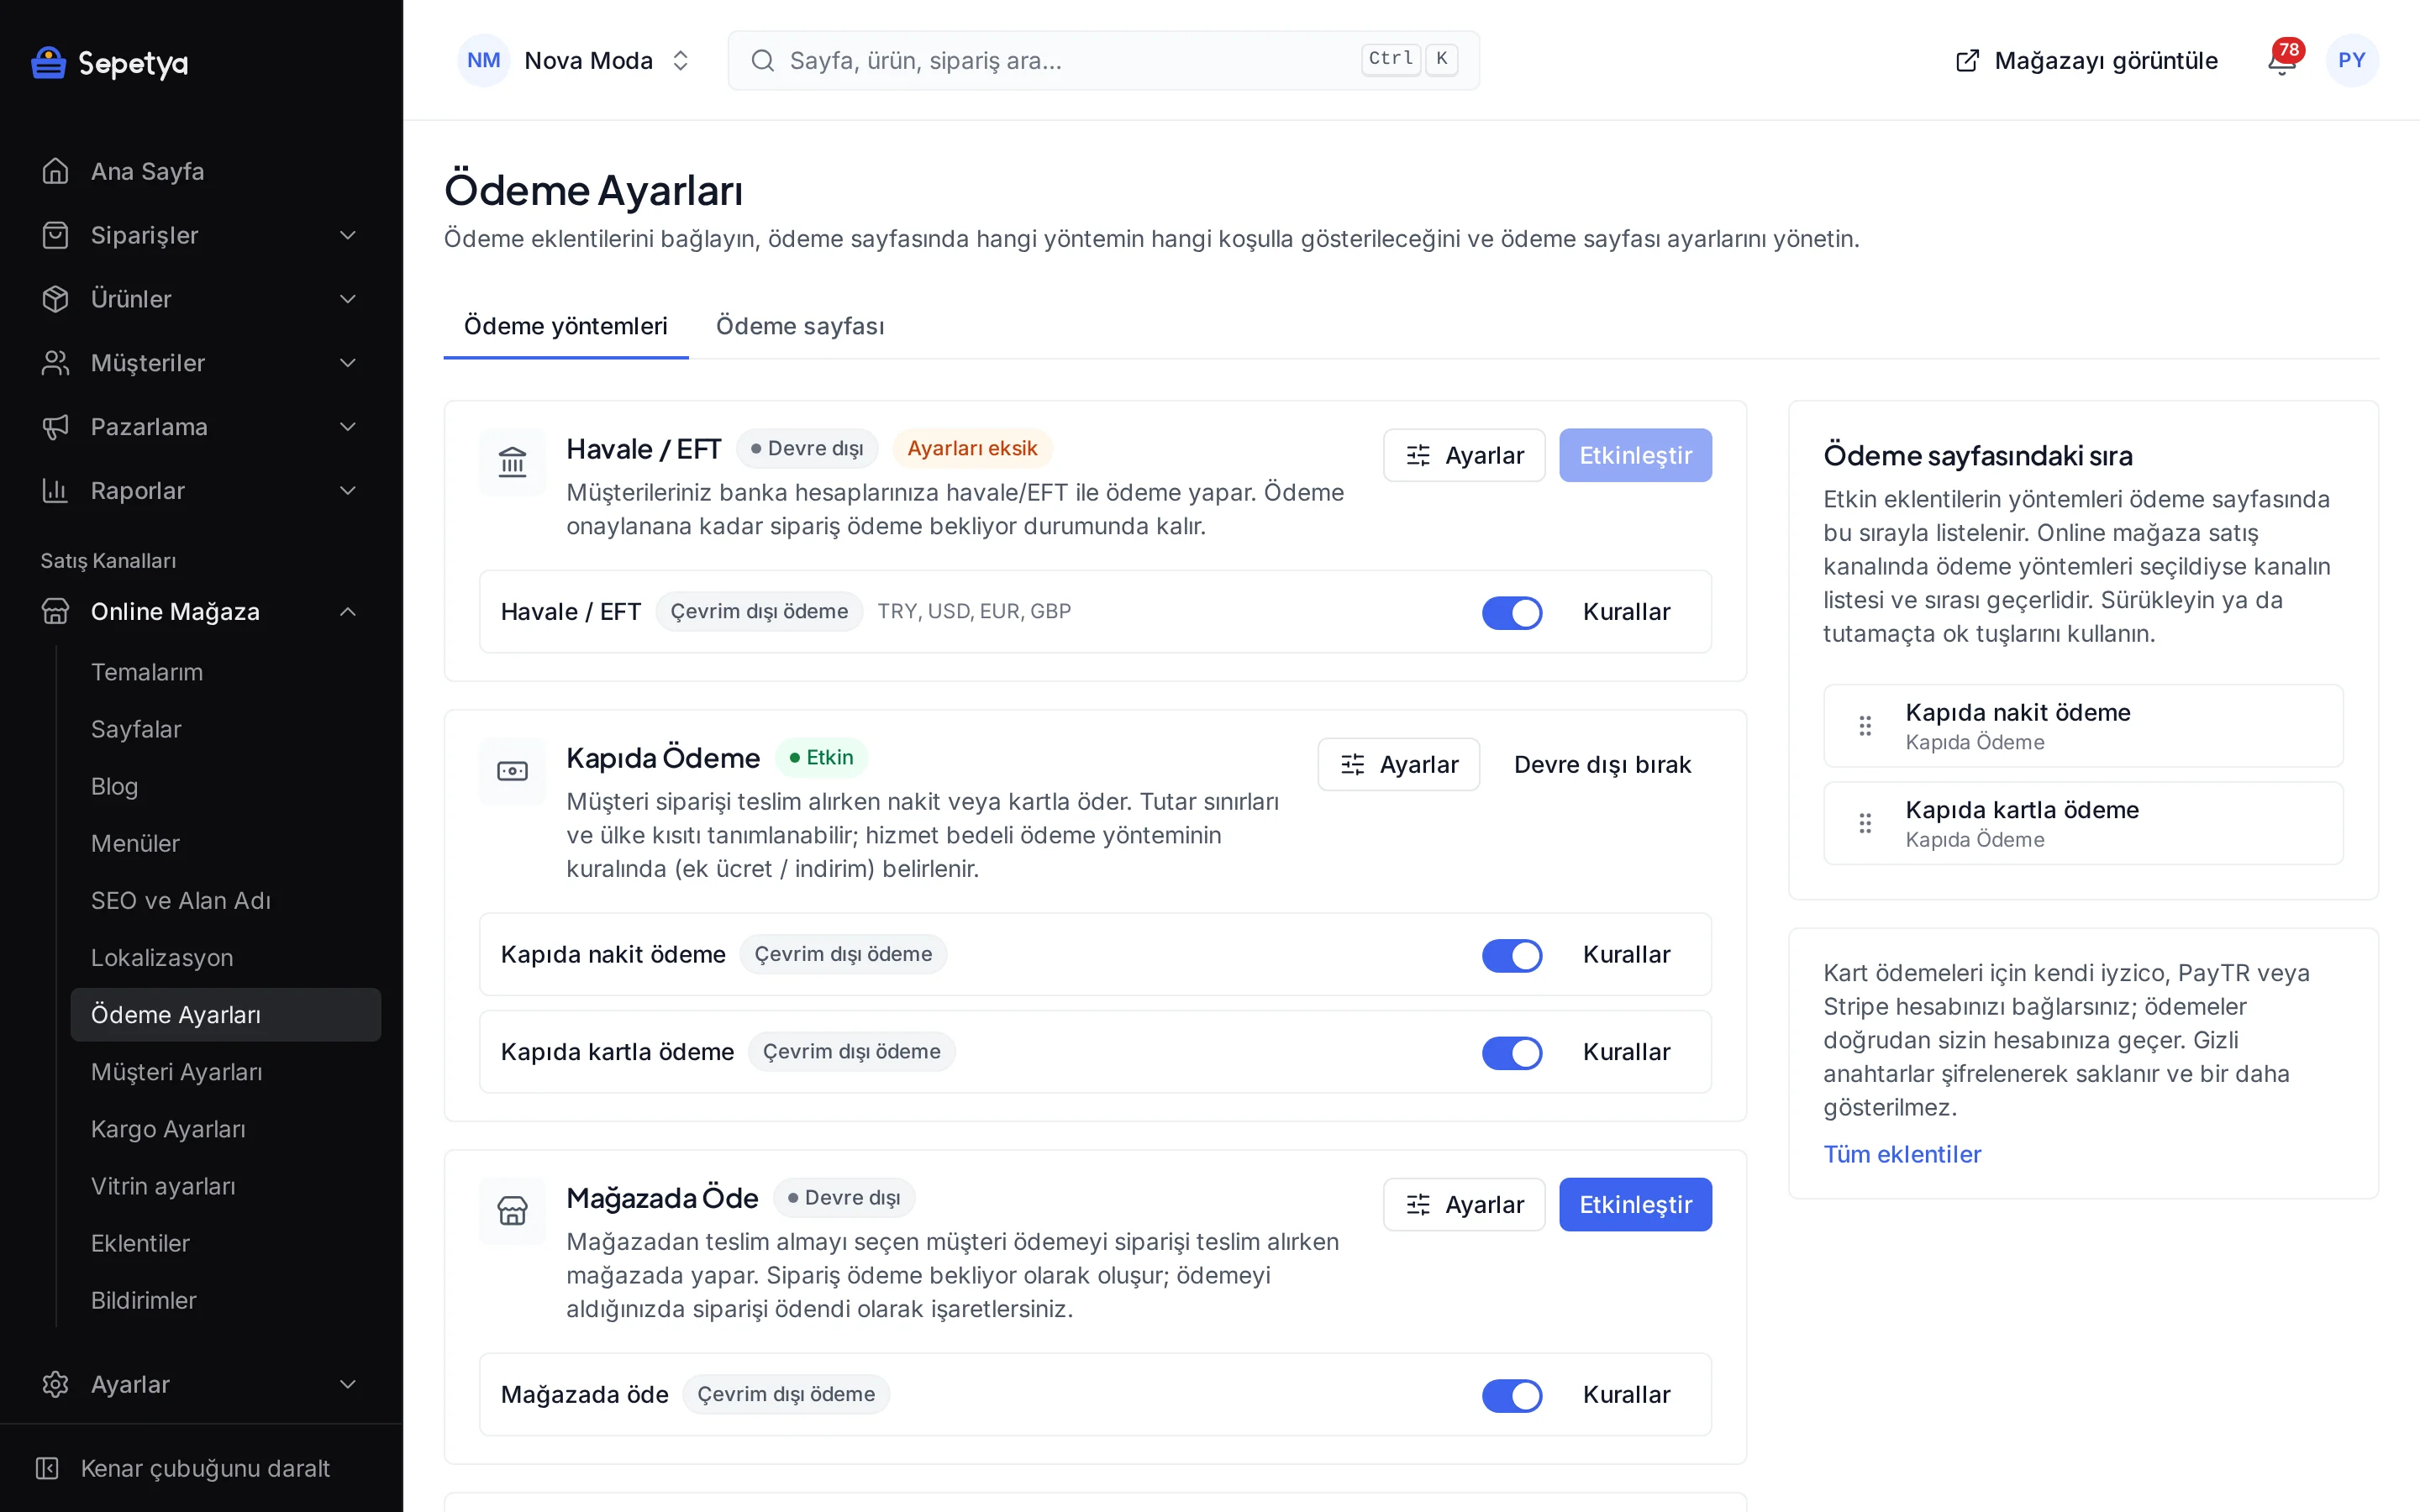Click the sidebar collapse panel icon
The width and height of the screenshot is (2420, 1512).
click(47, 1468)
